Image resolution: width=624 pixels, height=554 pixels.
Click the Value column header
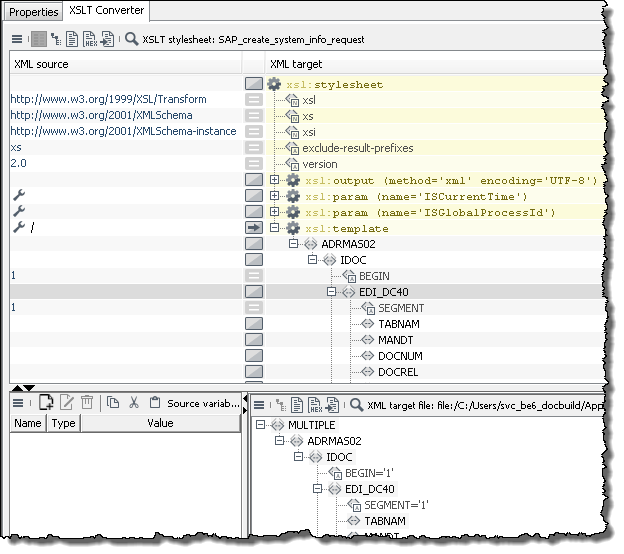click(160, 423)
